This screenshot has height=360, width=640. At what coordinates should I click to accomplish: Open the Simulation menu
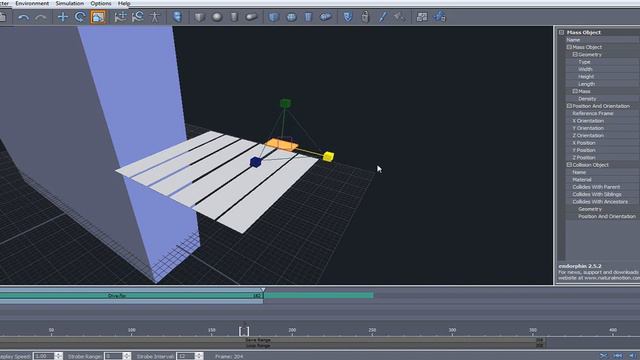pyautogui.click(x=70, y=3)
